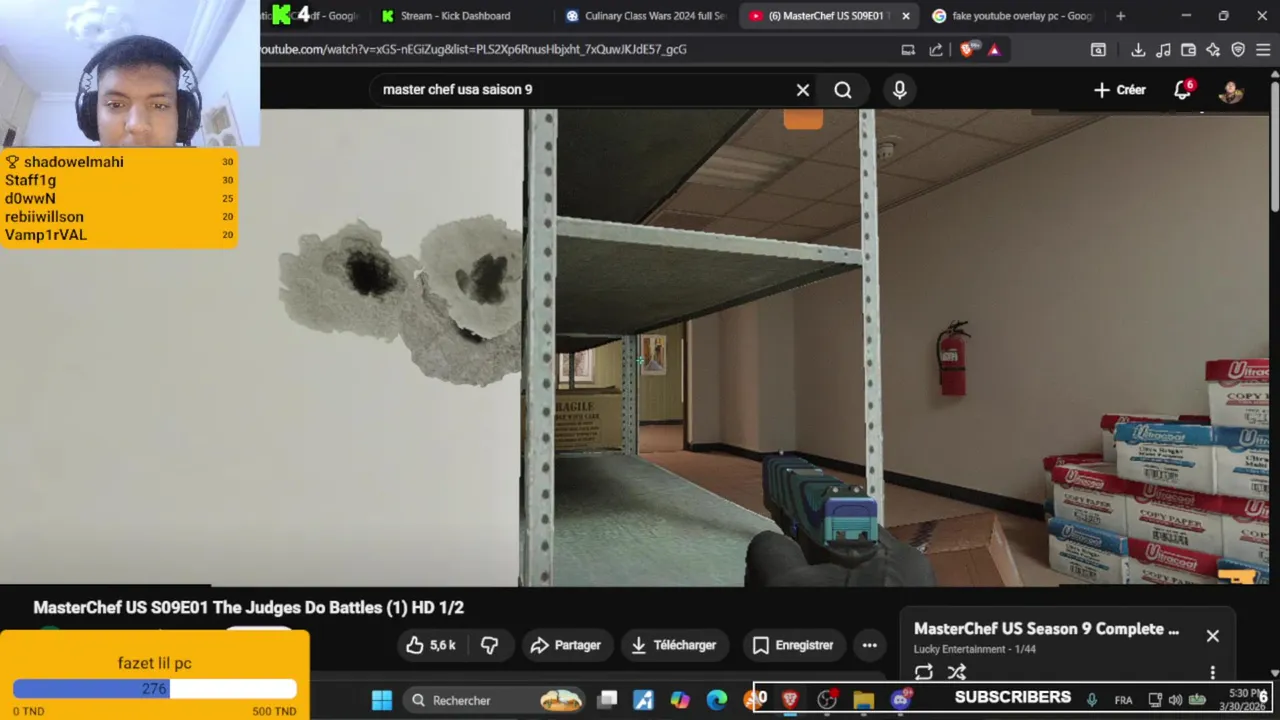Open the browser hamburger main menu
The height and width of the screenshot is (720, 1280).
[1263, 50]
